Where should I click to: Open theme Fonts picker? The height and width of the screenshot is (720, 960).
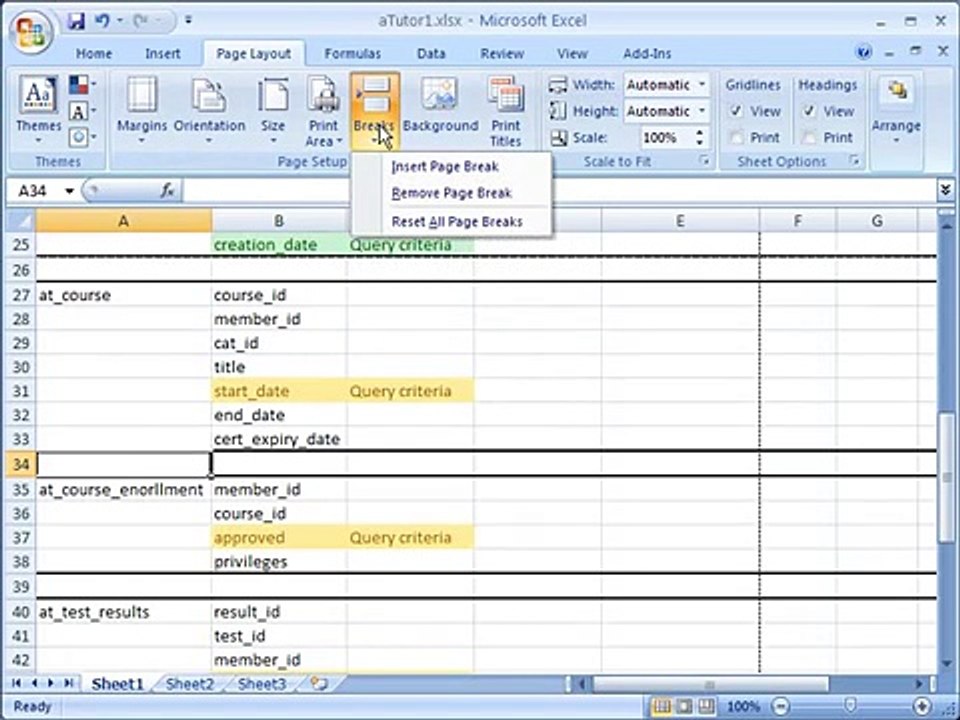[x=82, y=111]
